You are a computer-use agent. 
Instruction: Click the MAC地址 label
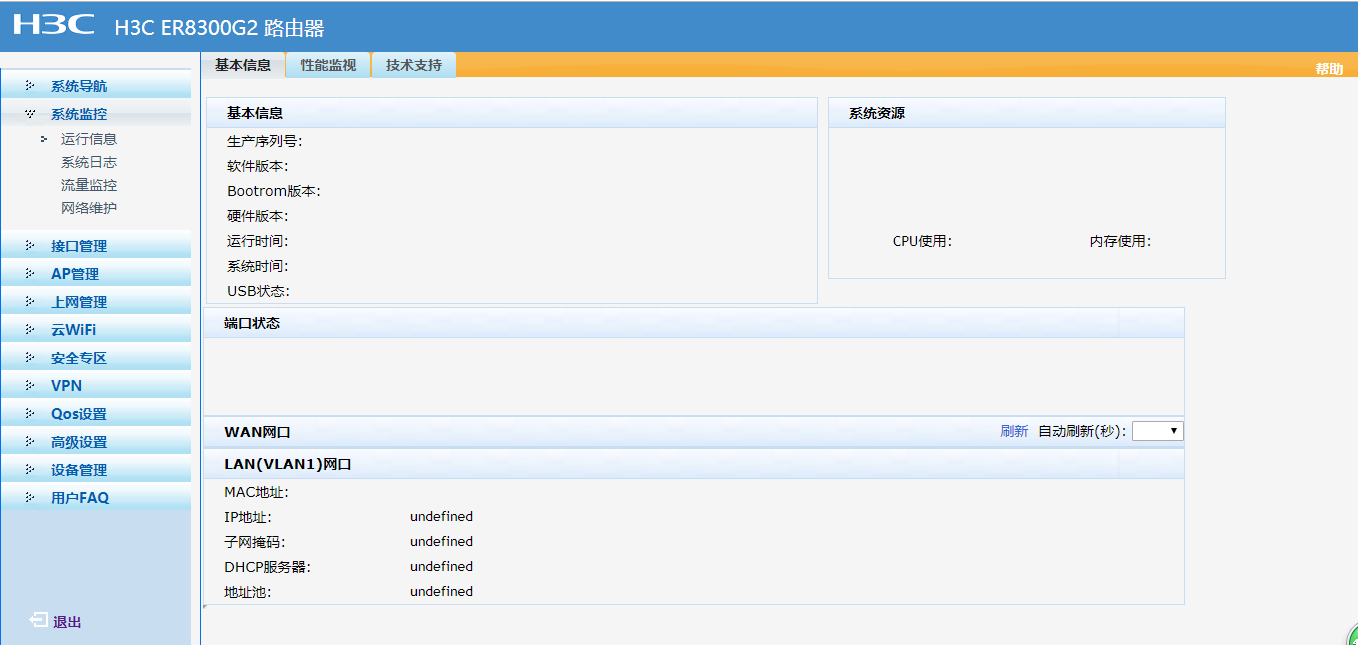click(x=256, y=492)
